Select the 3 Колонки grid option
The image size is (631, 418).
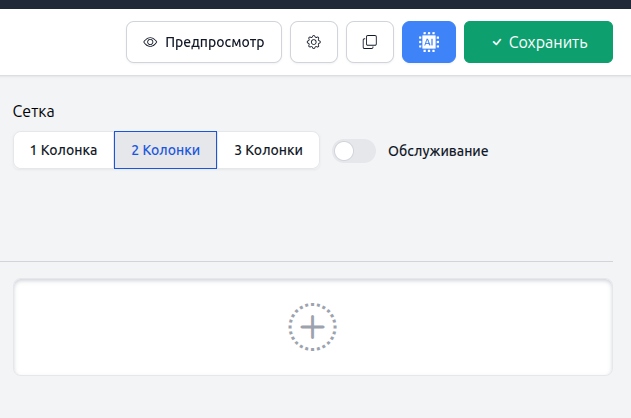[268, 150]
